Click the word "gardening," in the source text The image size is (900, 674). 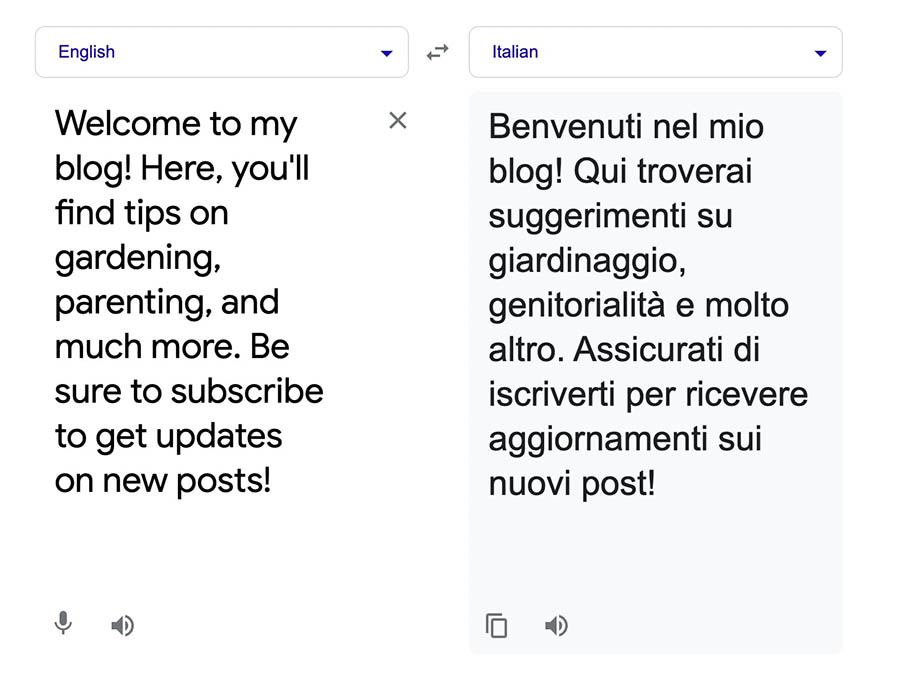point(138,258)
